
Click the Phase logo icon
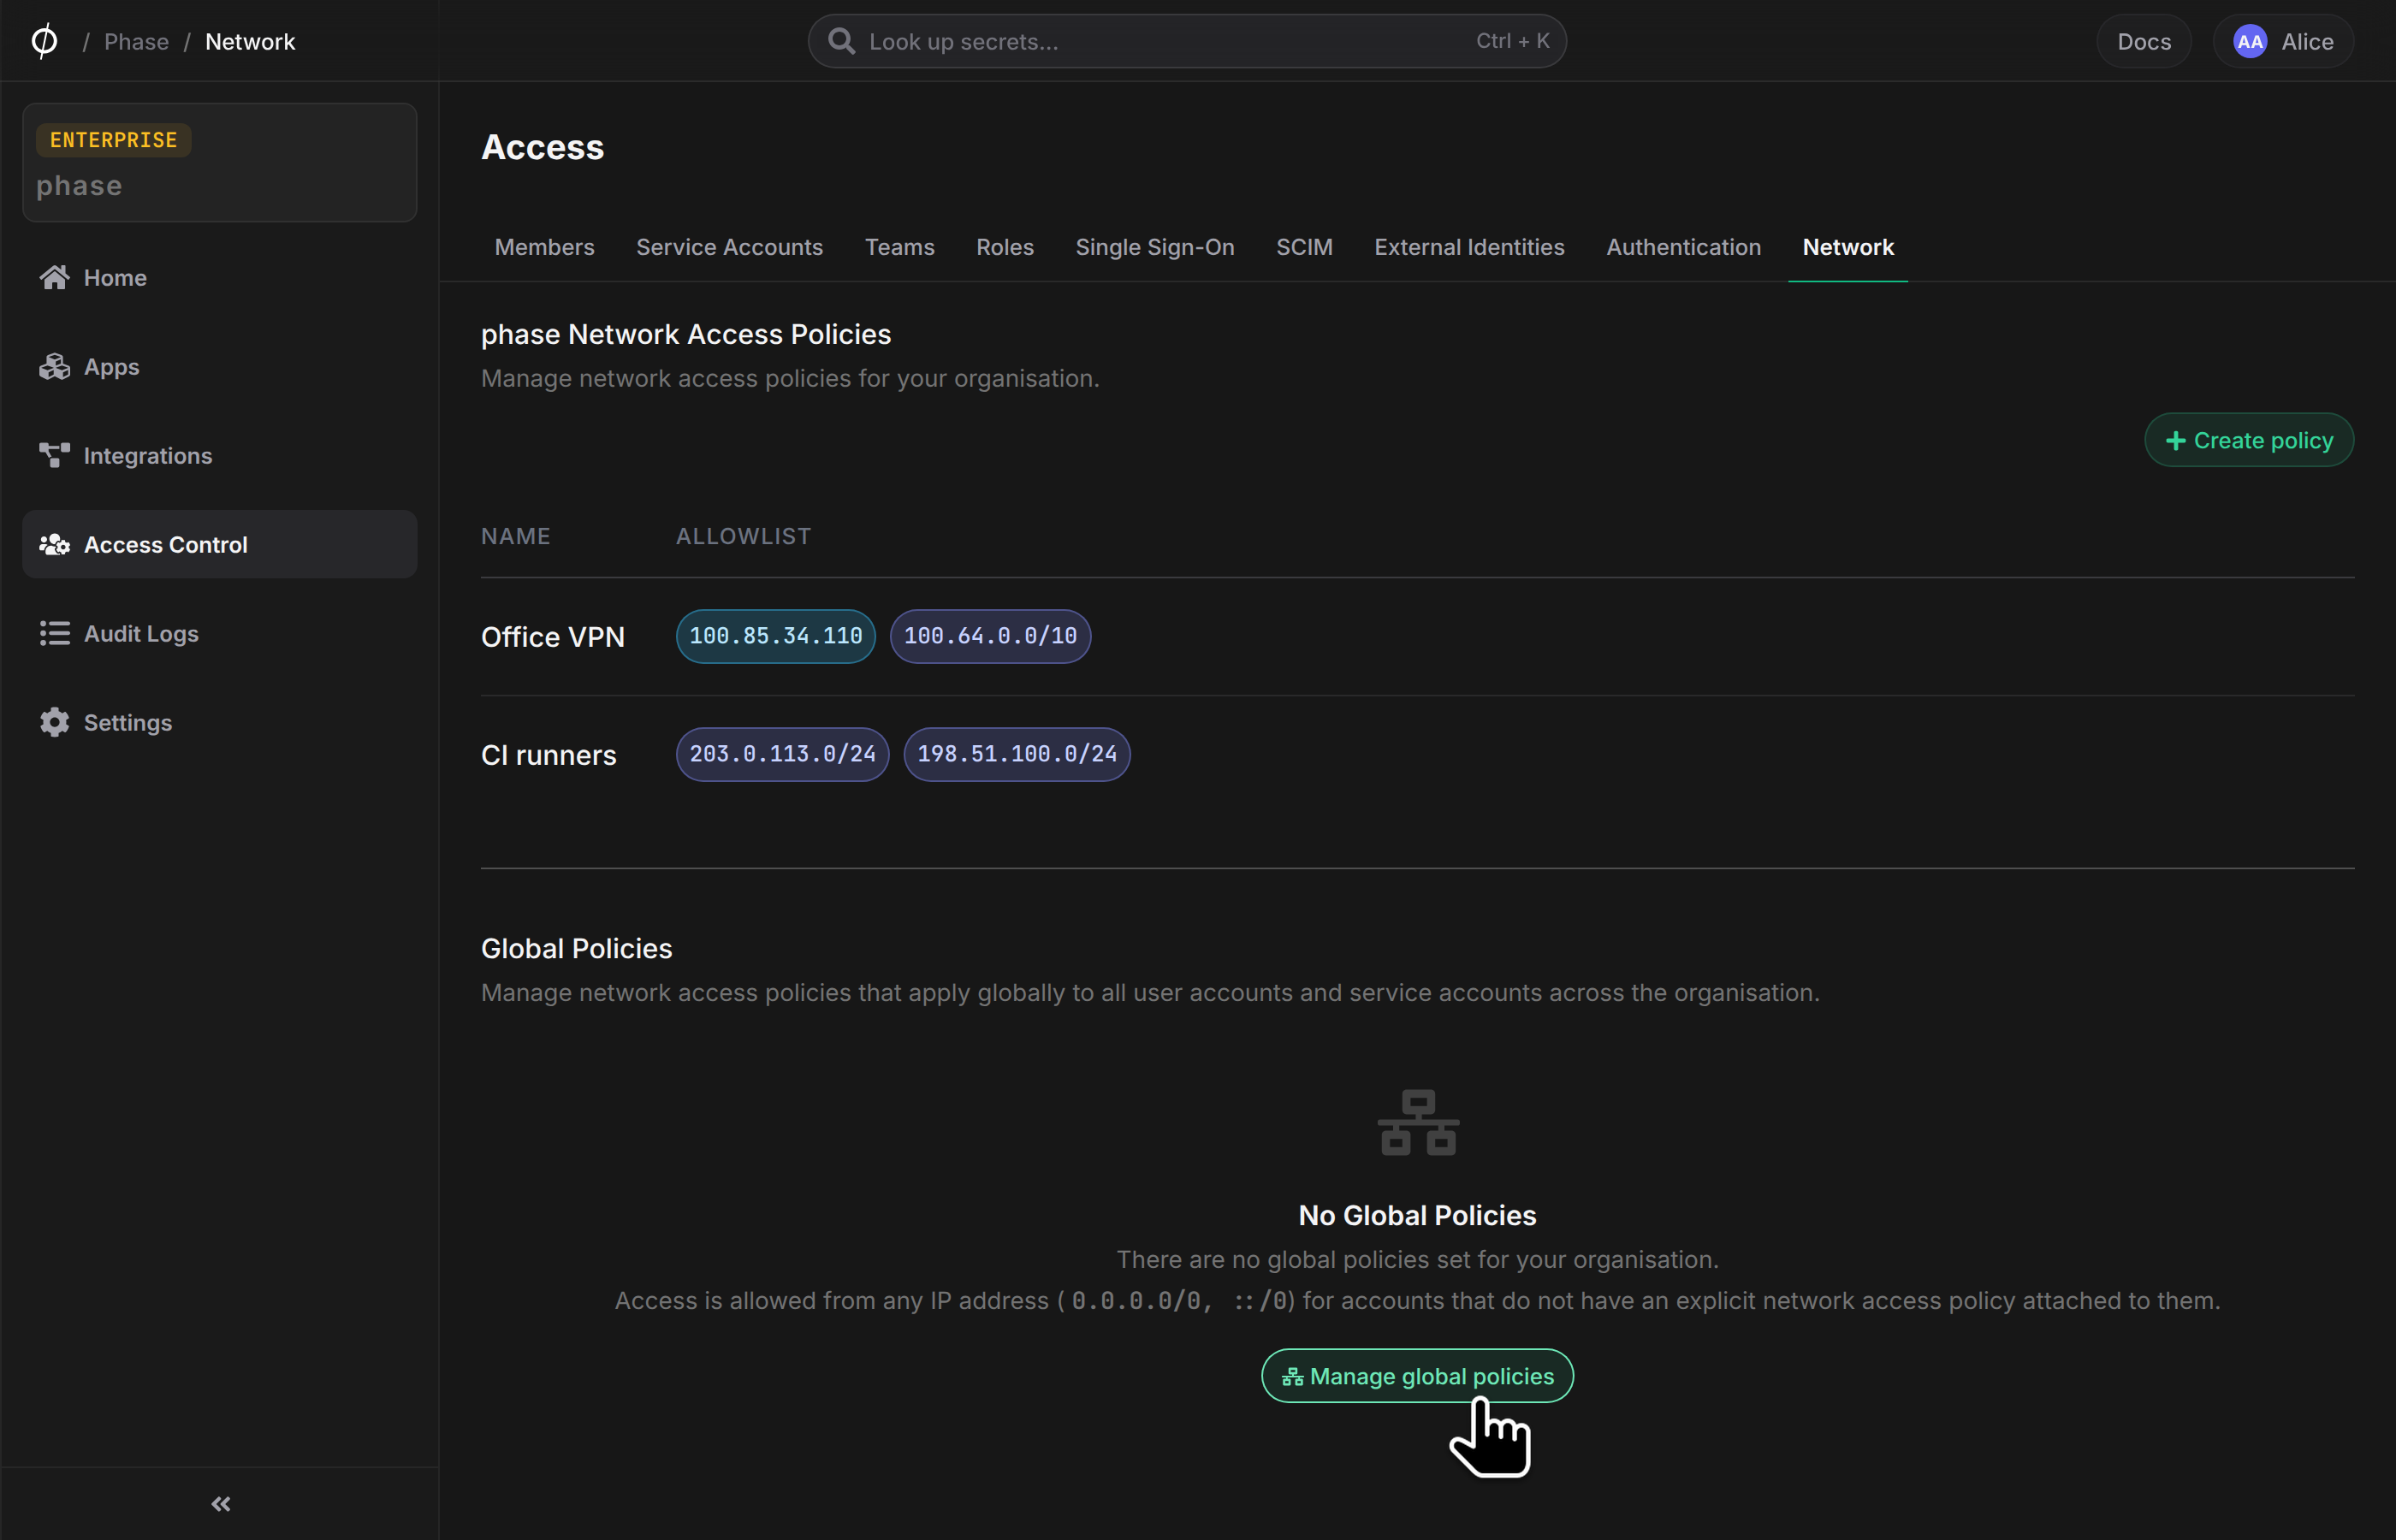tap(44, 41)
